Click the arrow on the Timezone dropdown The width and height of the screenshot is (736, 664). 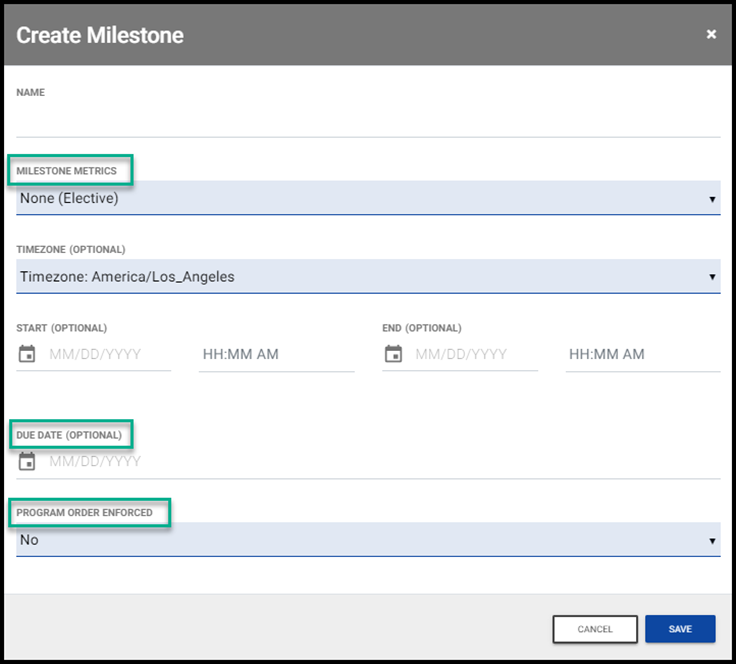coord(712,277)
